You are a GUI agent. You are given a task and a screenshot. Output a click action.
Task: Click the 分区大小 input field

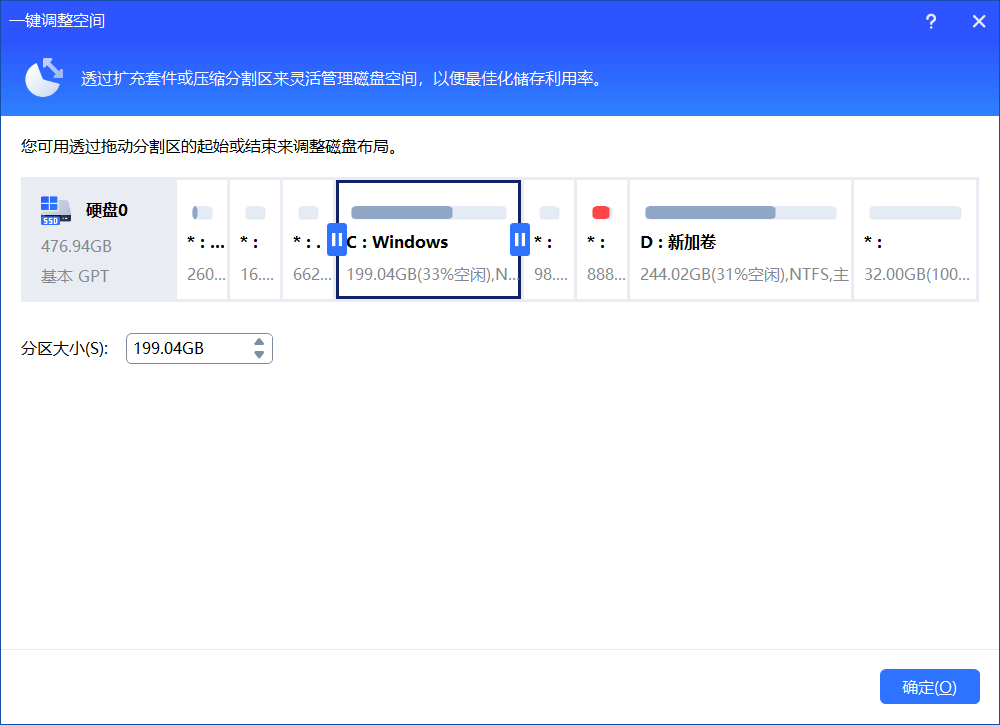click(199, 349)
